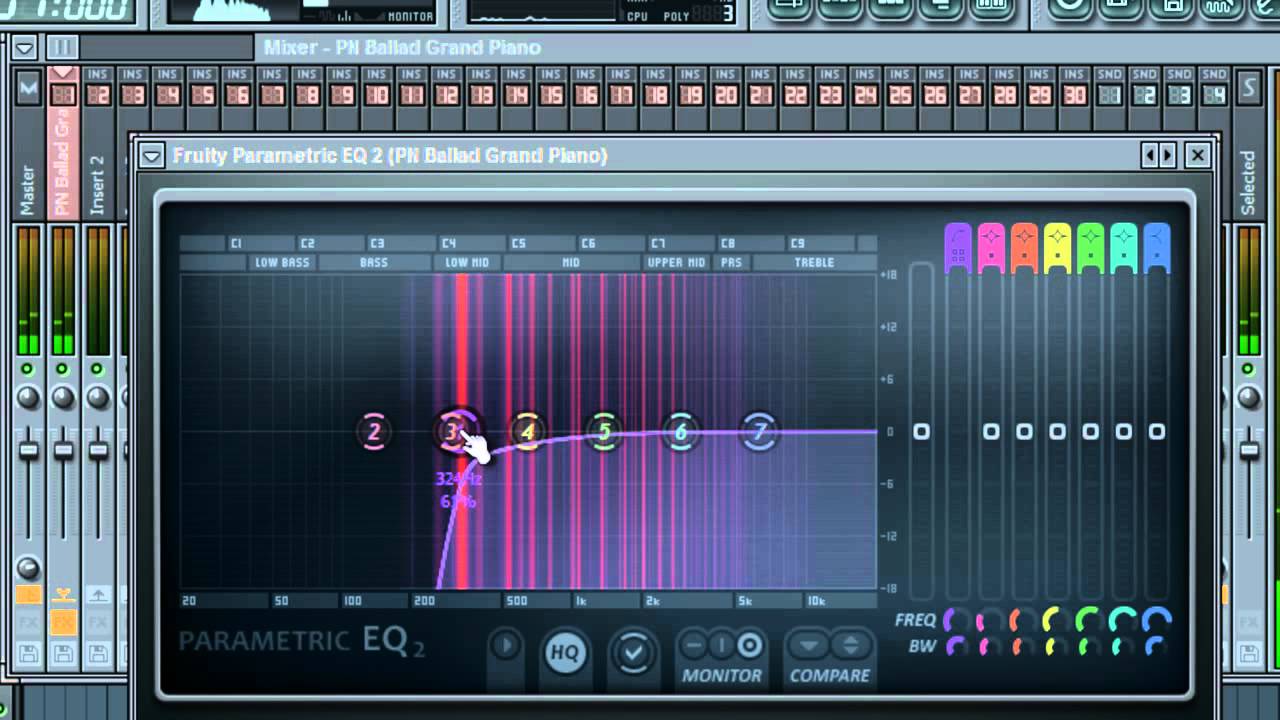Screen dimensions: 1280x720
Task: Click the pink band 2 FREQ knob
Action: click(990, 620)
